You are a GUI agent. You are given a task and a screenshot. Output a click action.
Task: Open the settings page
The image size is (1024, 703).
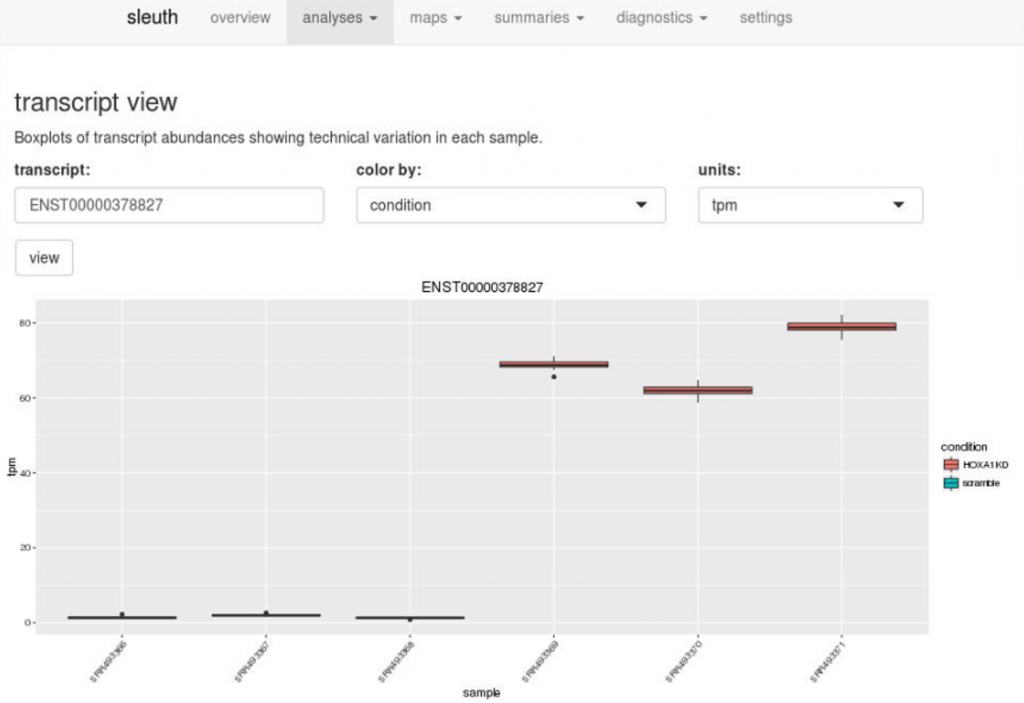tap(765, 17)
